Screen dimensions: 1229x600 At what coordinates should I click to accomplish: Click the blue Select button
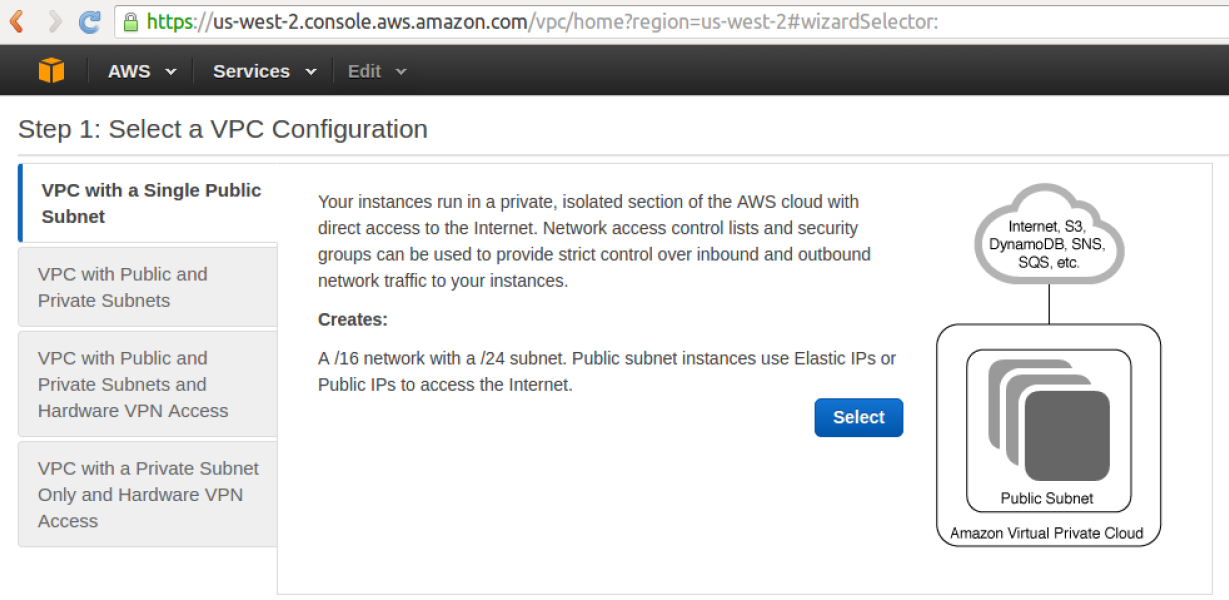click(x=857, y=417)
